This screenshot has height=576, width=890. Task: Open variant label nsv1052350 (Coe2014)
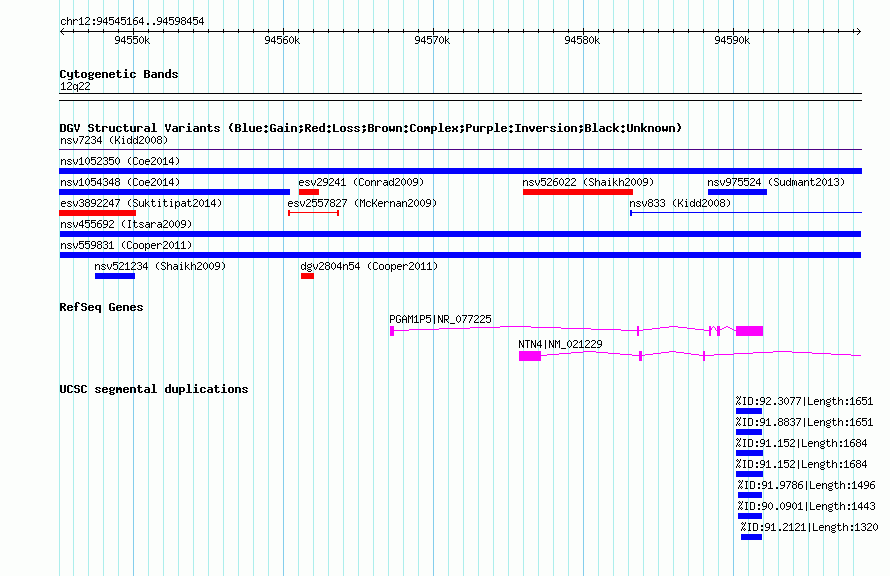pos(120,161)
